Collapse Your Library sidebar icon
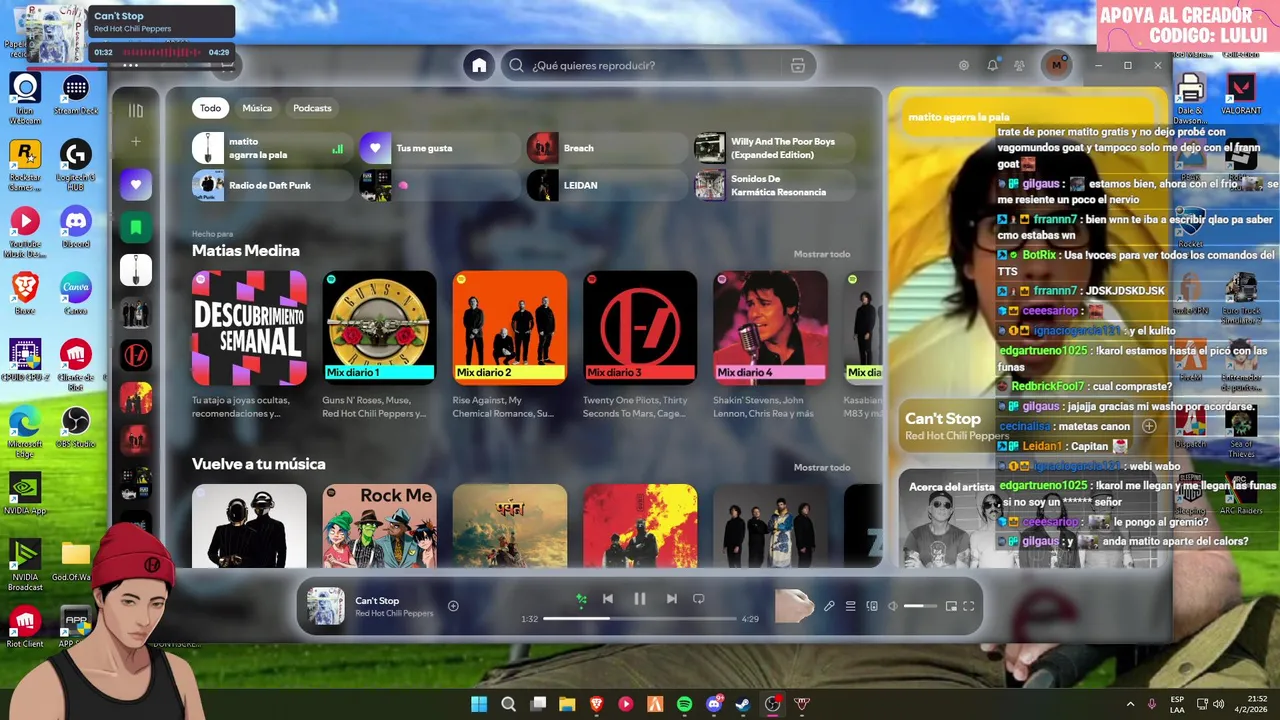1280x720 pixels. click(x=136, y=110)
